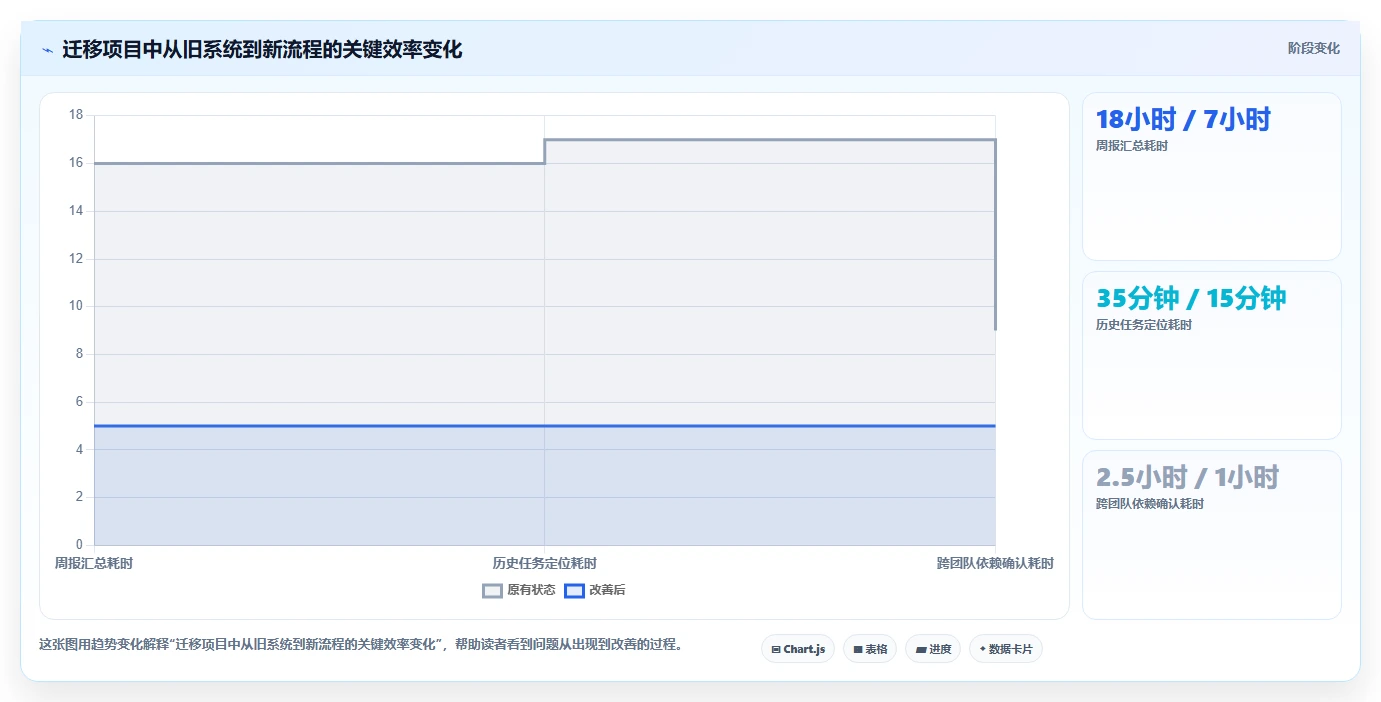This screenshot has width=1381, height=702.
Task: Click the x-axis label 跨团队依赖确认耗时
Action: click(x=995, y=563)
